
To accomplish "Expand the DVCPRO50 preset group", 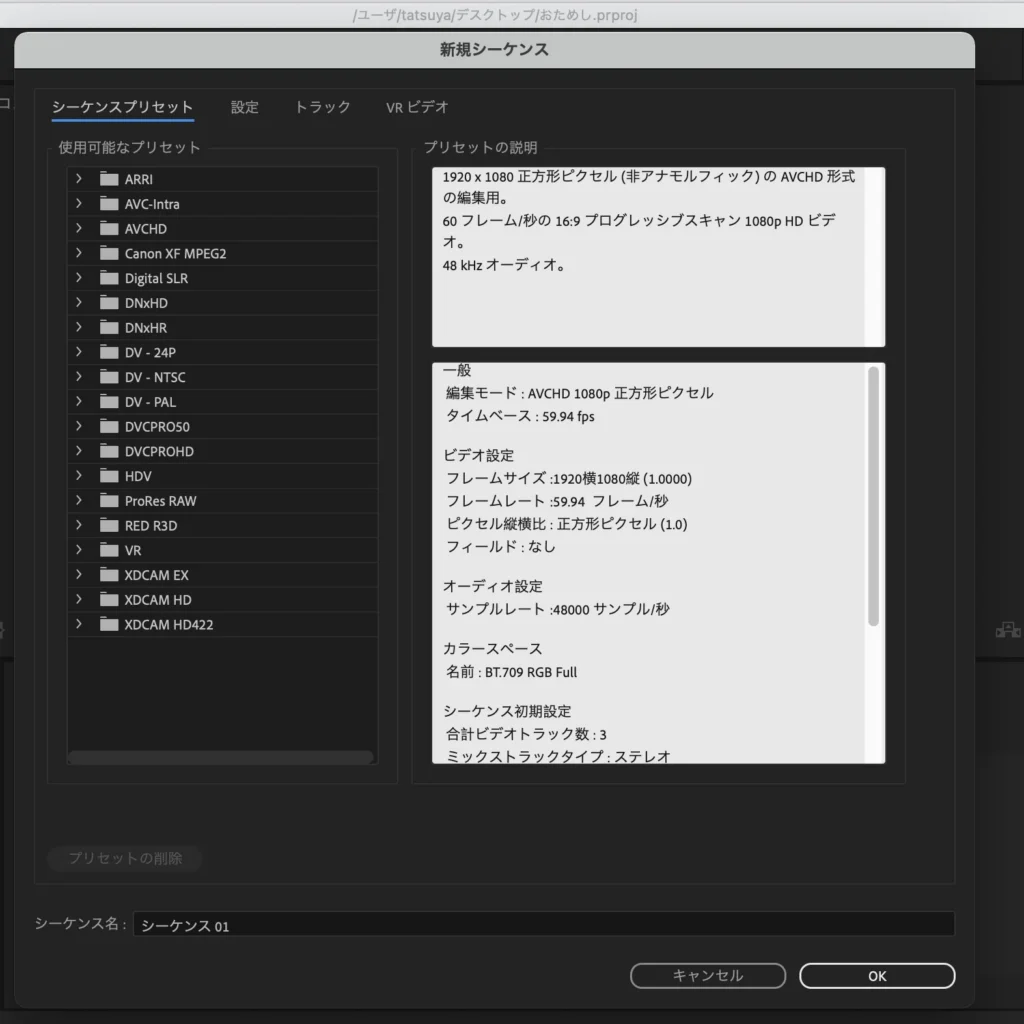I will pyautogui.click(x=79, y=427).
